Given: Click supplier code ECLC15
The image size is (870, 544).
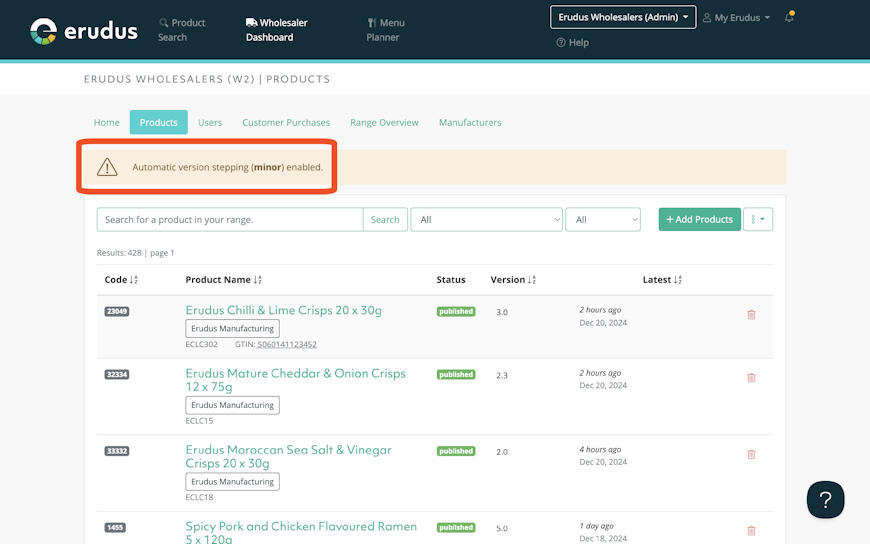Looking at the screenshot, I should tap(199, 421).
